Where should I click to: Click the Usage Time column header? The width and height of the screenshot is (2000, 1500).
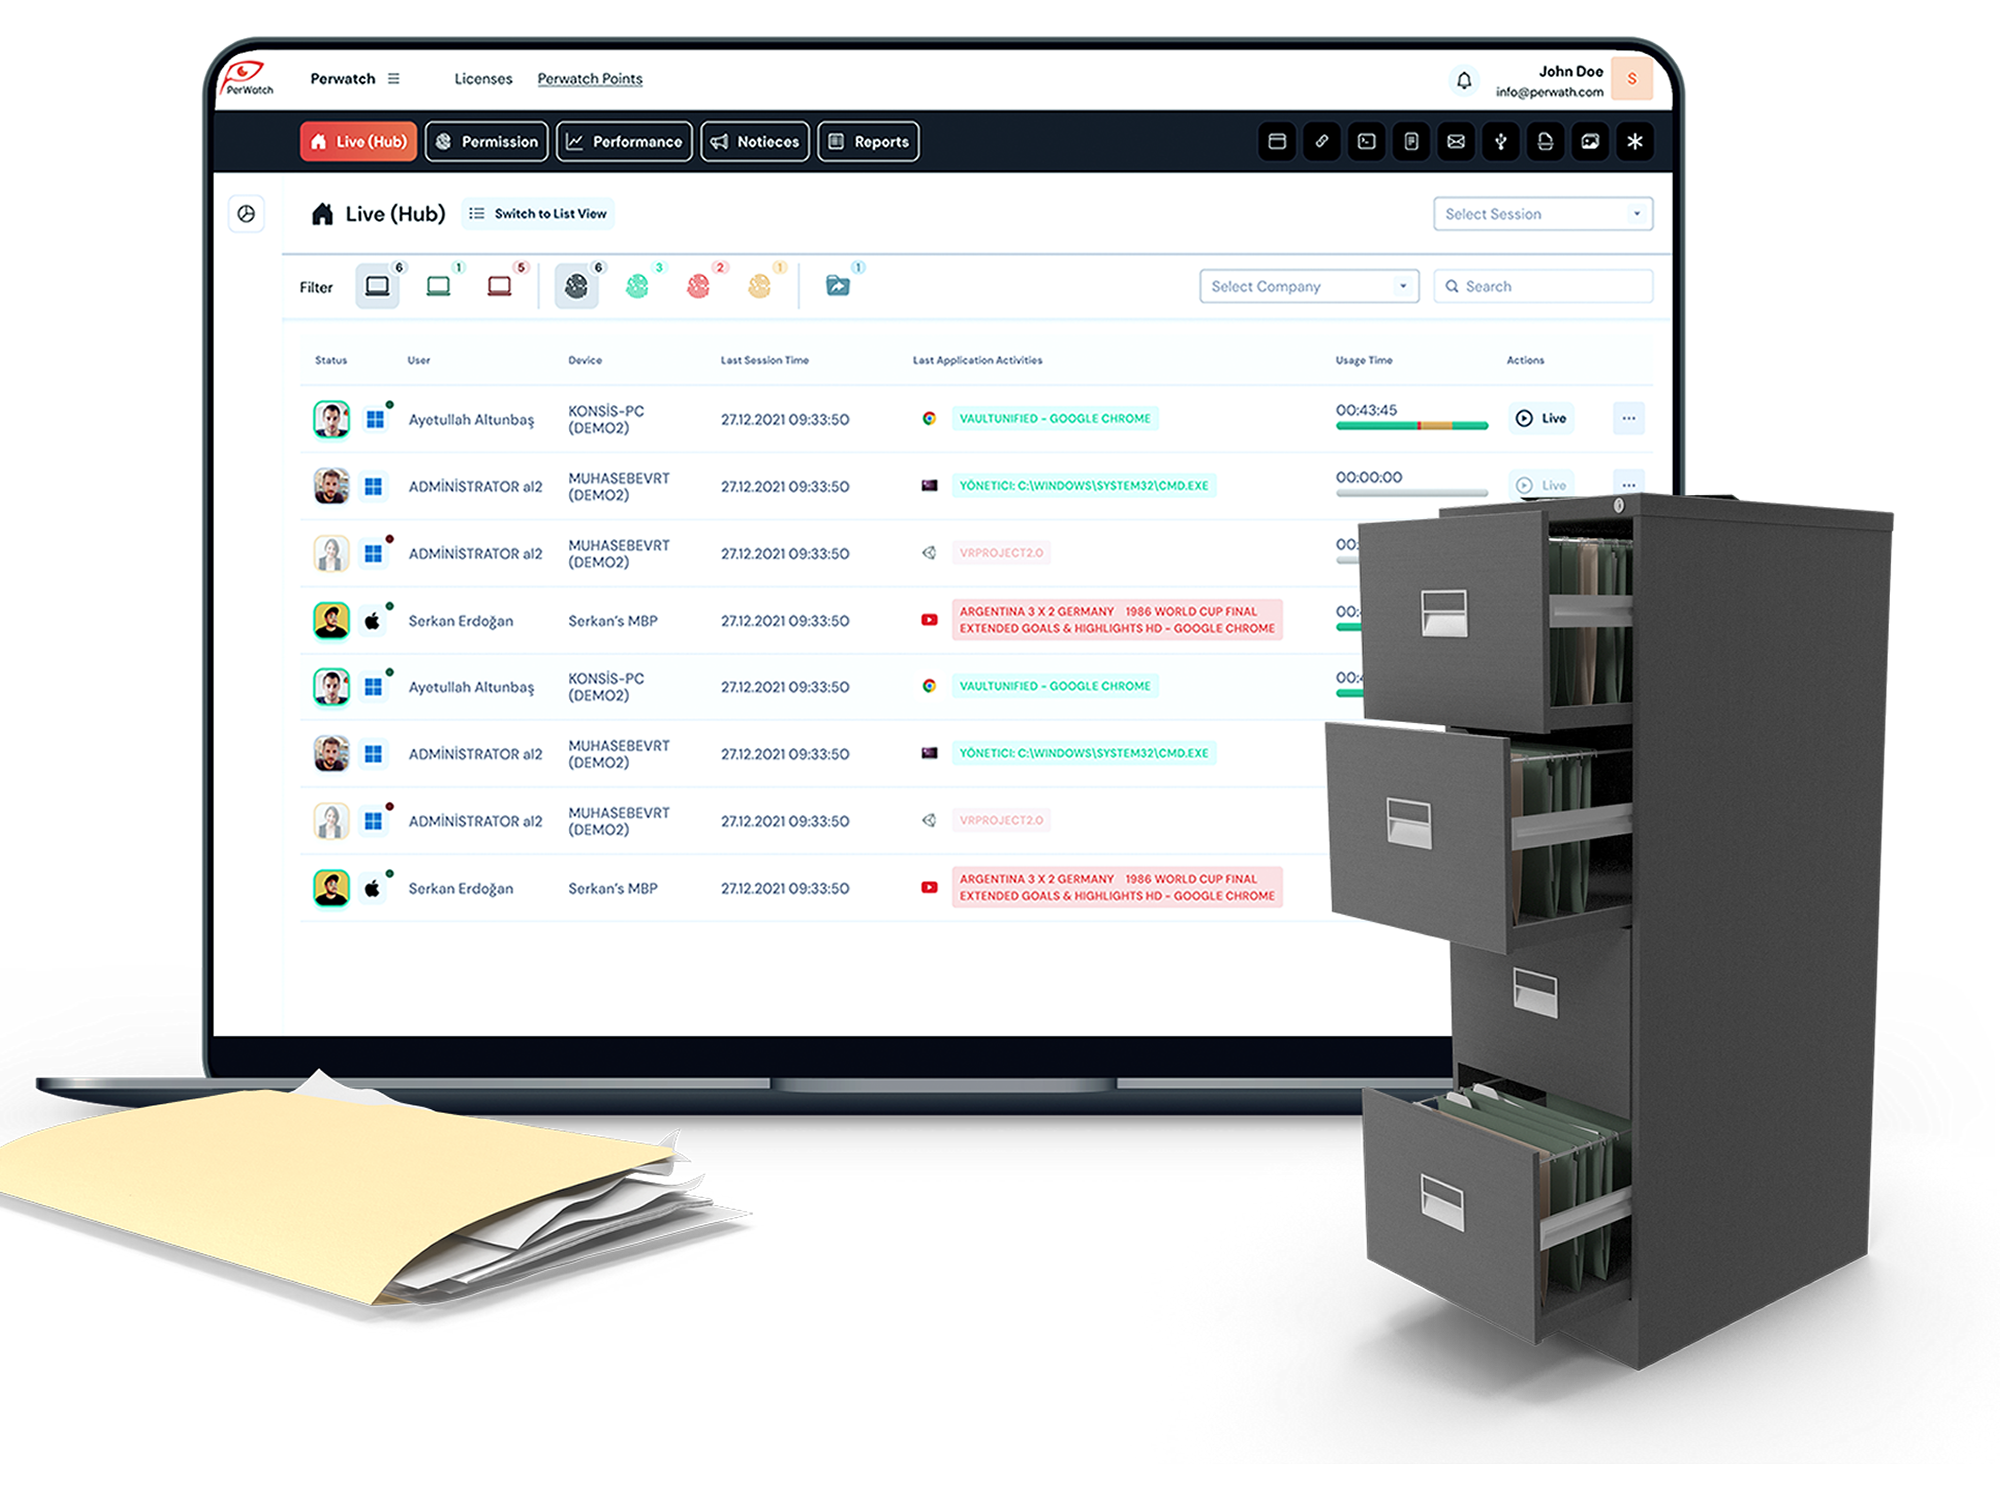(x=1363, y=360)
